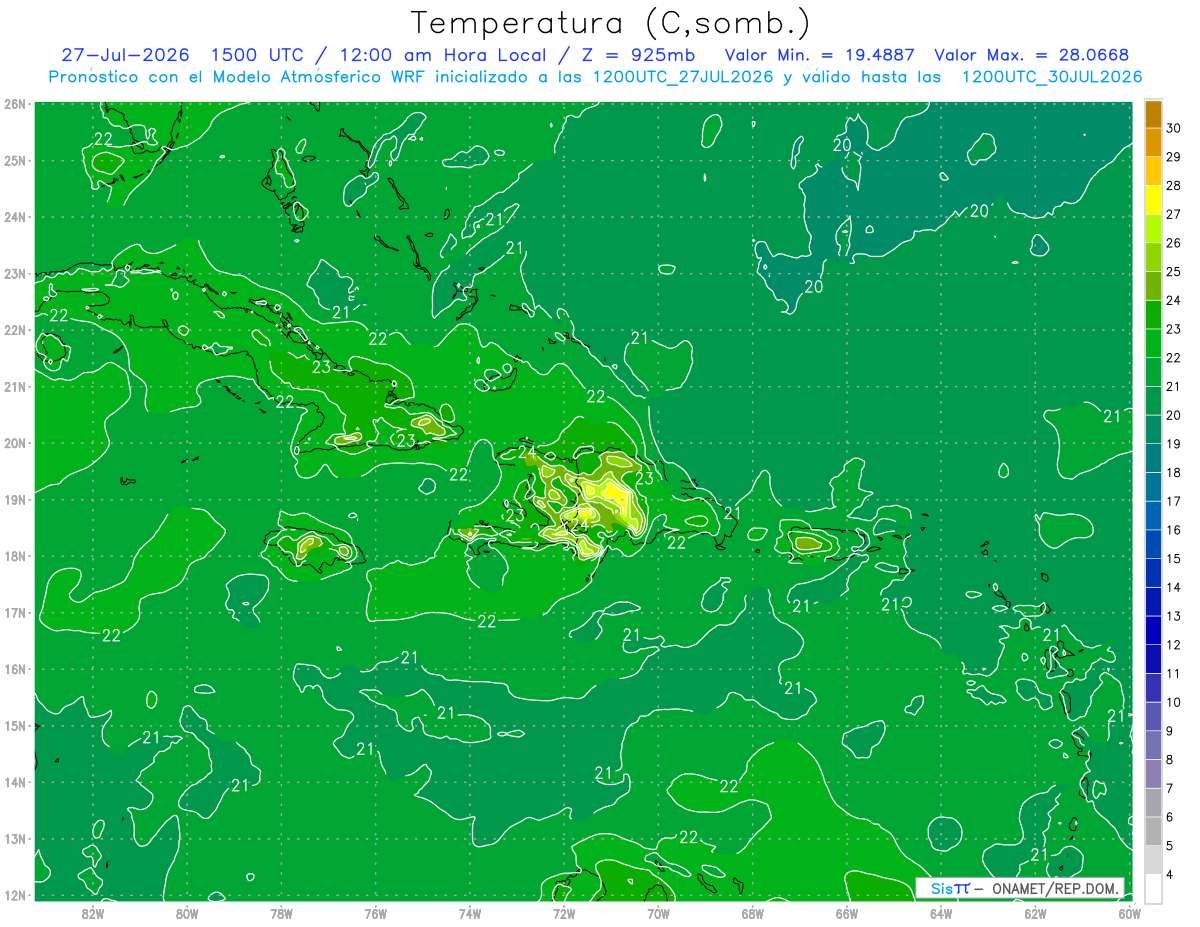
Task: Click the white swatch at the color scale bottom
Action: (x=1153, y=888)
